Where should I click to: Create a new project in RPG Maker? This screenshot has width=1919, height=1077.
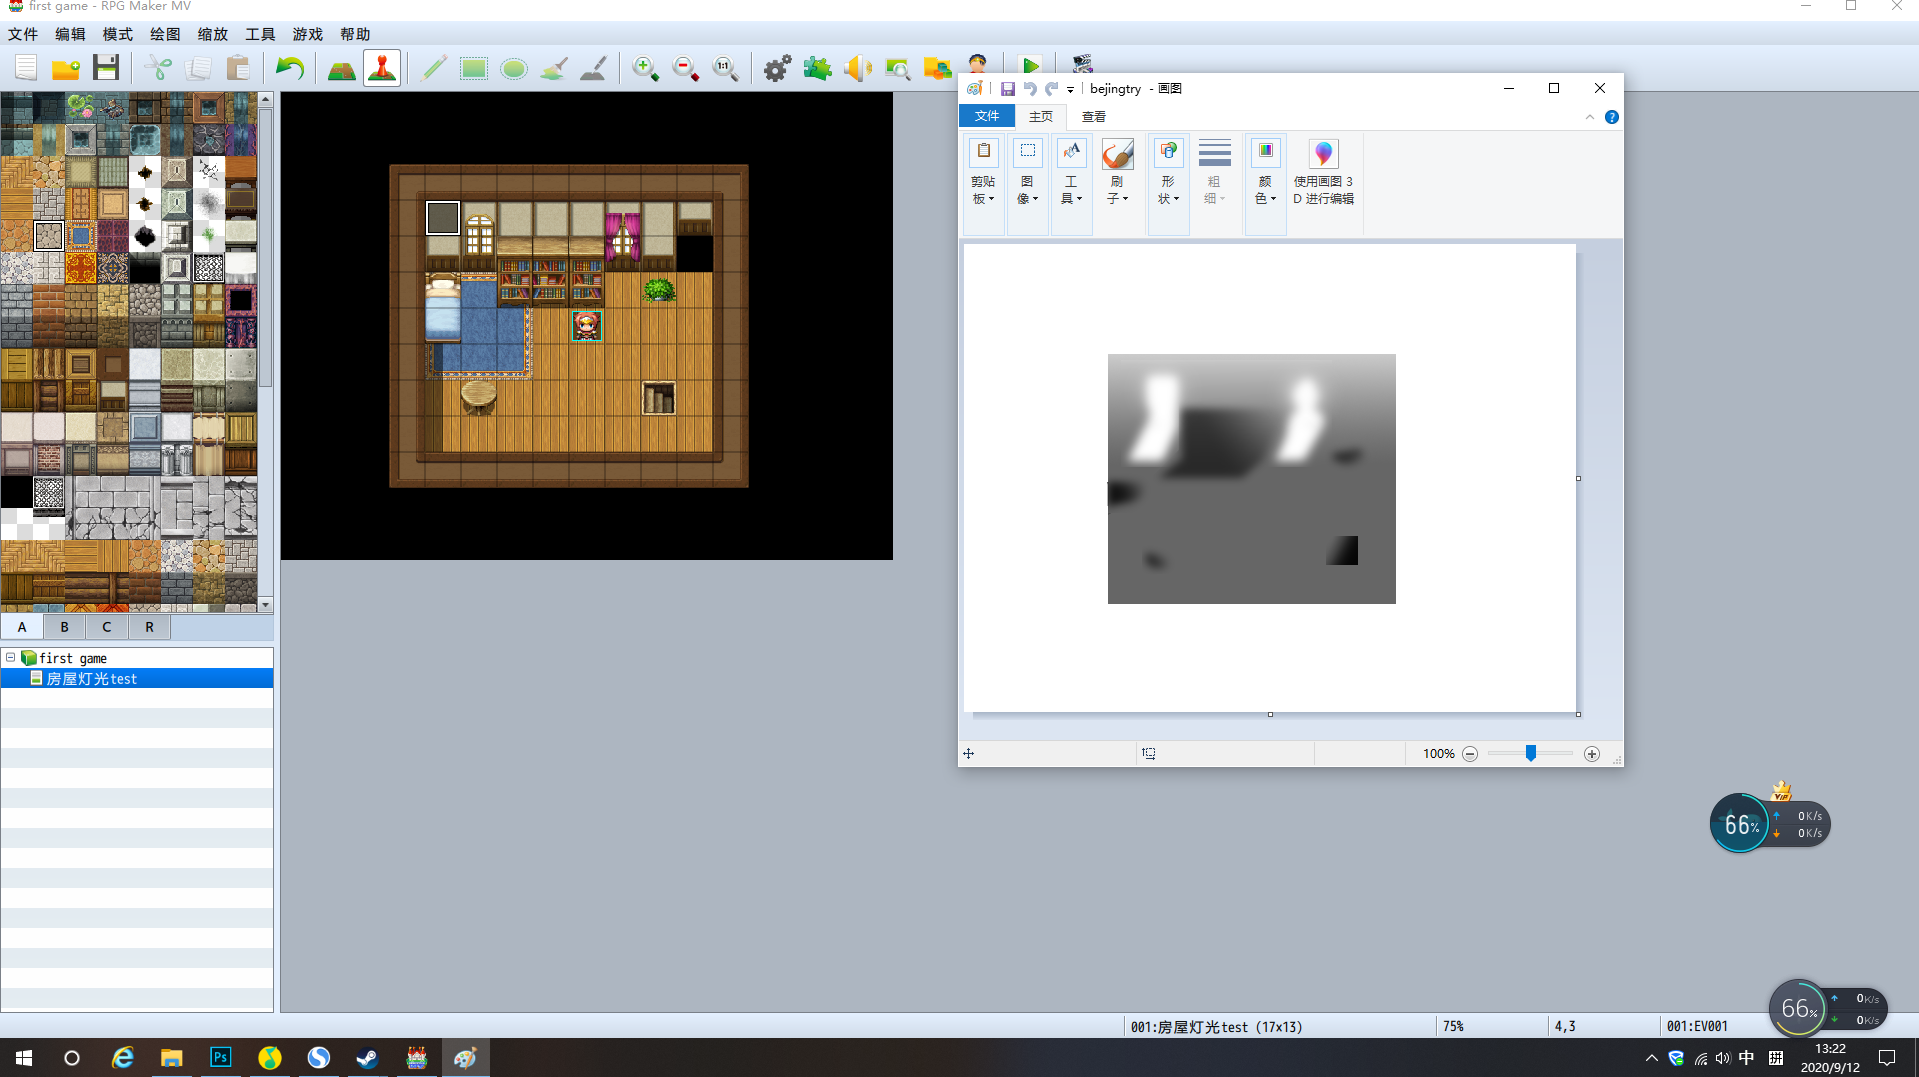tap(26, 68)
